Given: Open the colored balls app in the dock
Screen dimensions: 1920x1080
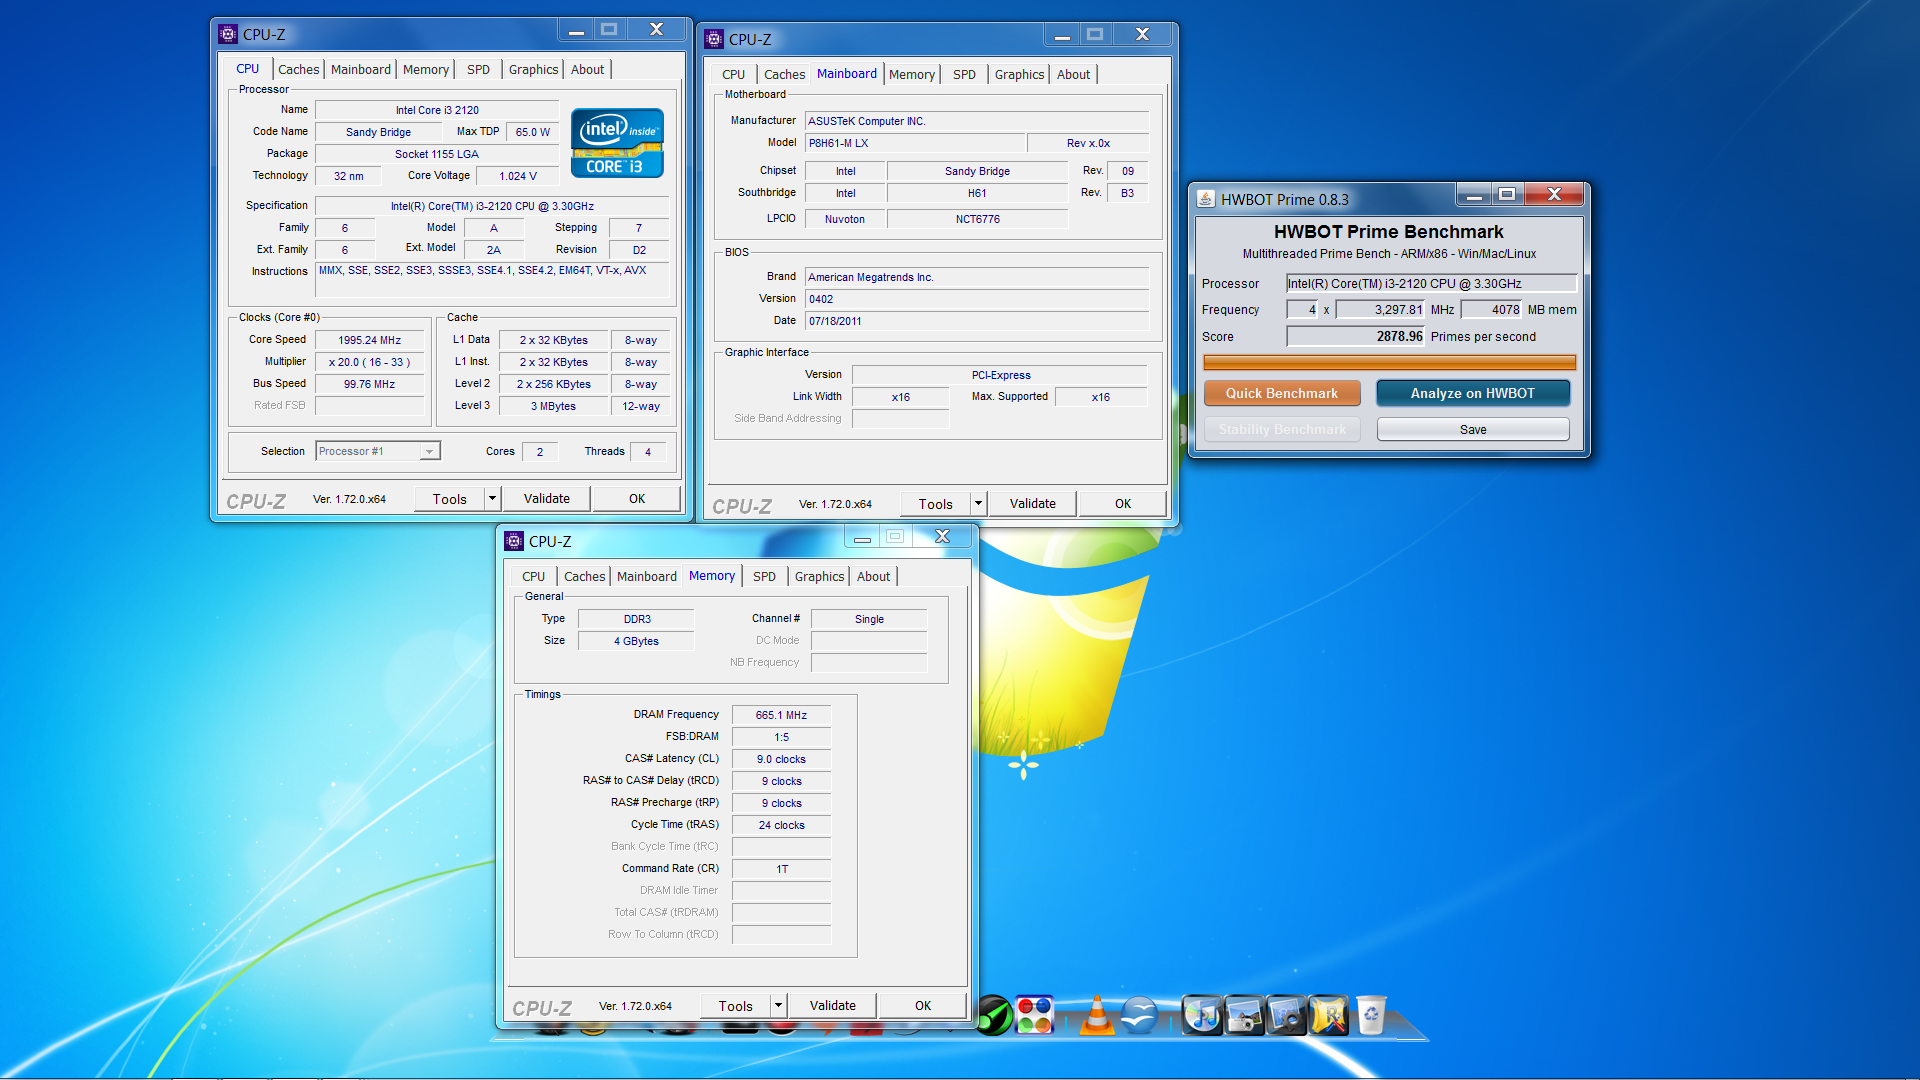Looking at the screenshot, I should pyautogui.click(x=1035, y=1016).
